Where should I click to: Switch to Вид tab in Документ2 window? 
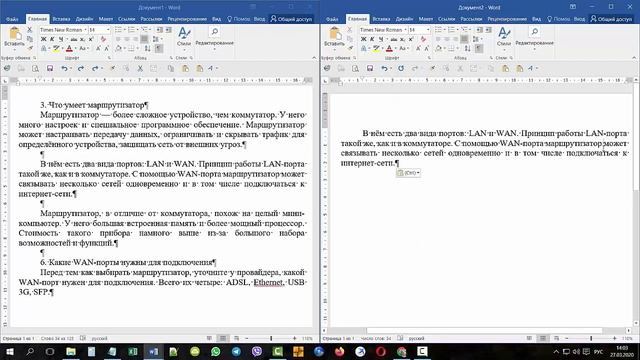tap(536, 19)
